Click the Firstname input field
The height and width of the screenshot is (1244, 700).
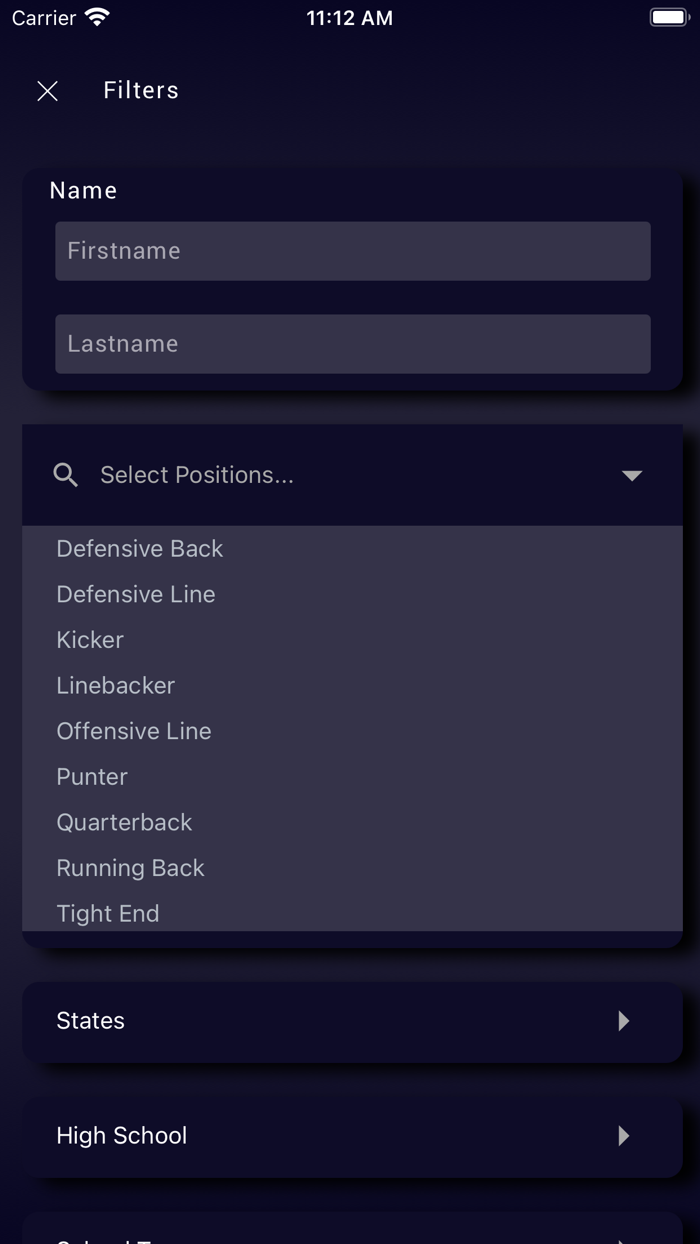(x=352, y=251)
